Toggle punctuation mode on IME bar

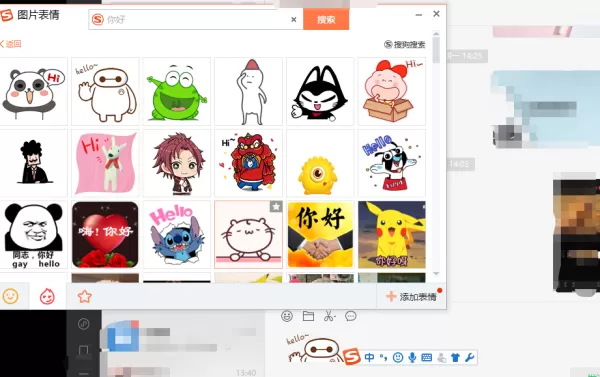383,357
